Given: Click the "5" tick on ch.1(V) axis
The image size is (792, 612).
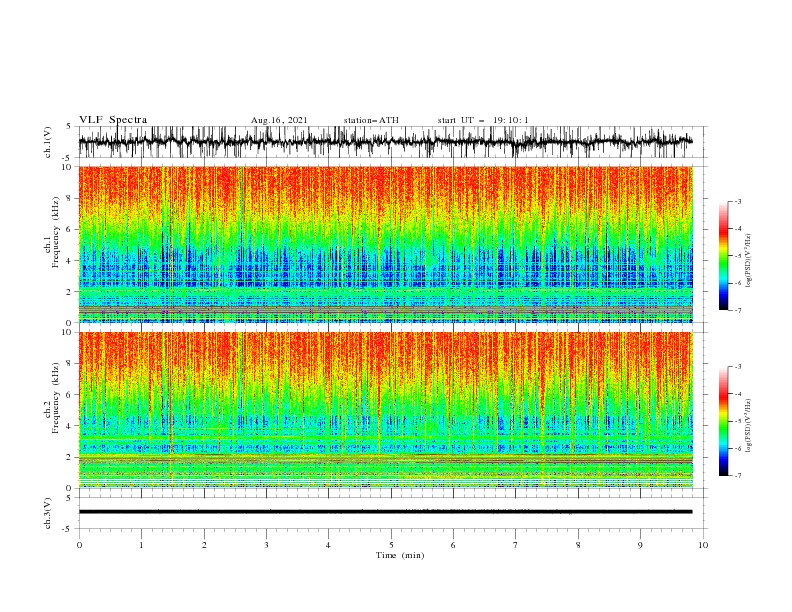Looking at the screenshot, I should point(70,127).
